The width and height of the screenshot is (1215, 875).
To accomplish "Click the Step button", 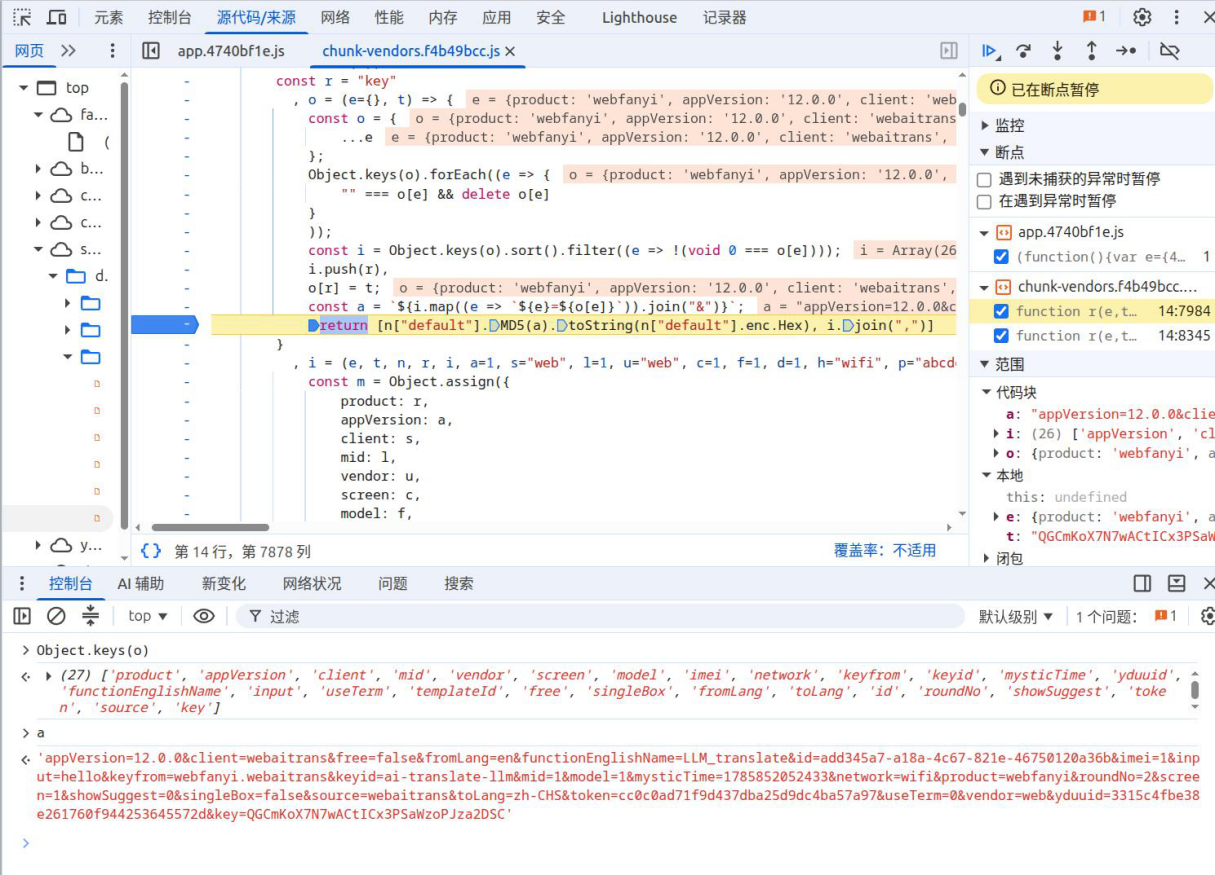I will (1126, 51).
